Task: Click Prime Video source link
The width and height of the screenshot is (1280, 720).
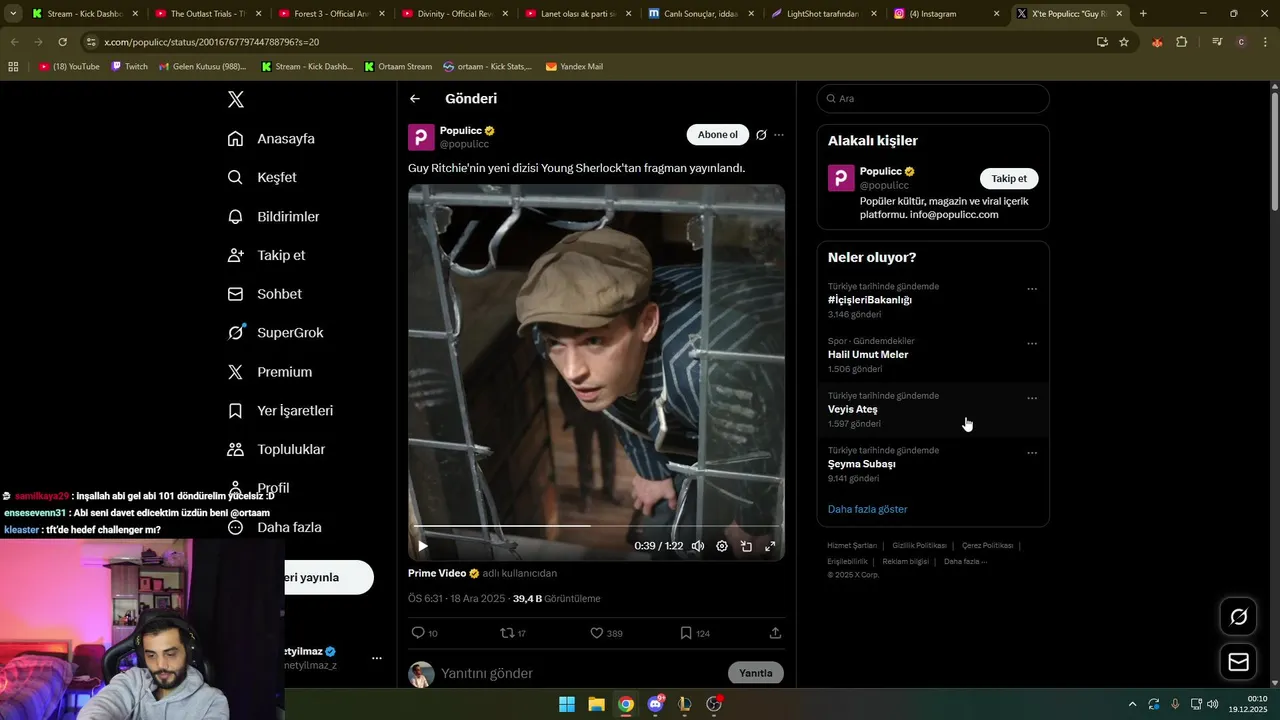Action: (437, 573)
